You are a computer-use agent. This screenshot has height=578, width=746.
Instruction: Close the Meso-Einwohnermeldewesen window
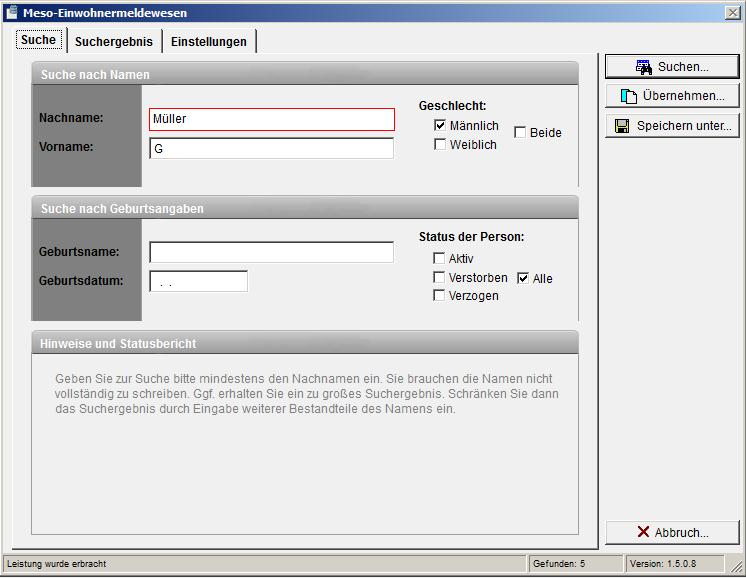731,13
